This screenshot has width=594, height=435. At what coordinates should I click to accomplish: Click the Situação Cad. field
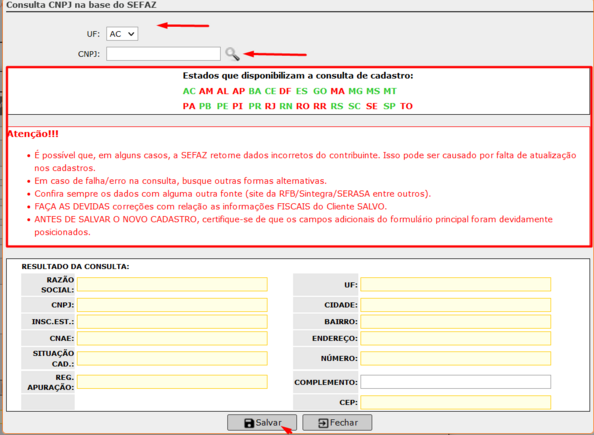(x=172, y=358)
